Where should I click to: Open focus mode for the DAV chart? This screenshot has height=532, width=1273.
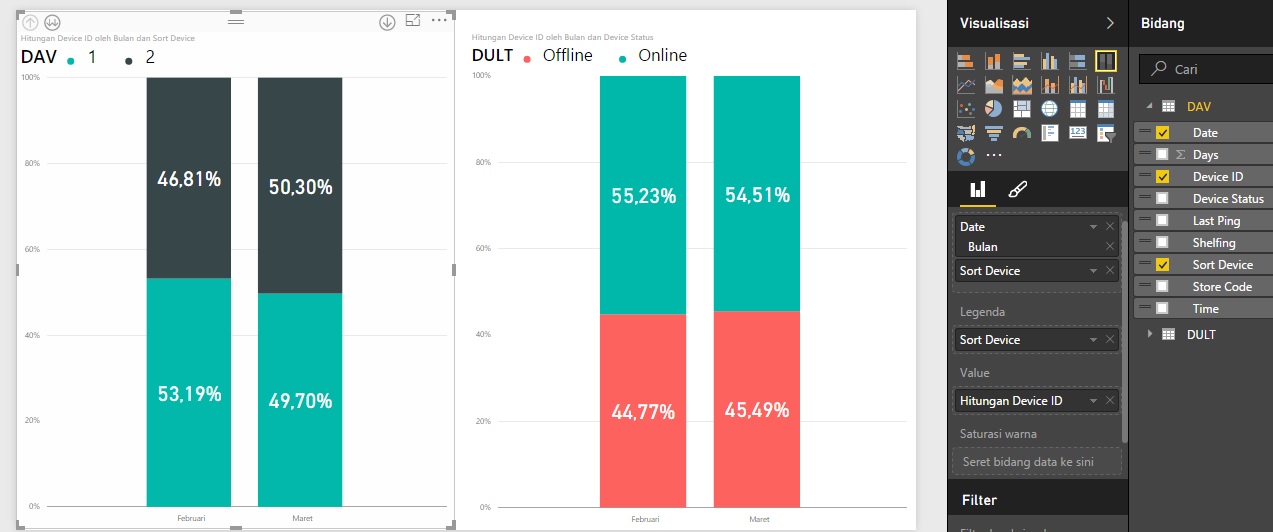tap(413, 20)
